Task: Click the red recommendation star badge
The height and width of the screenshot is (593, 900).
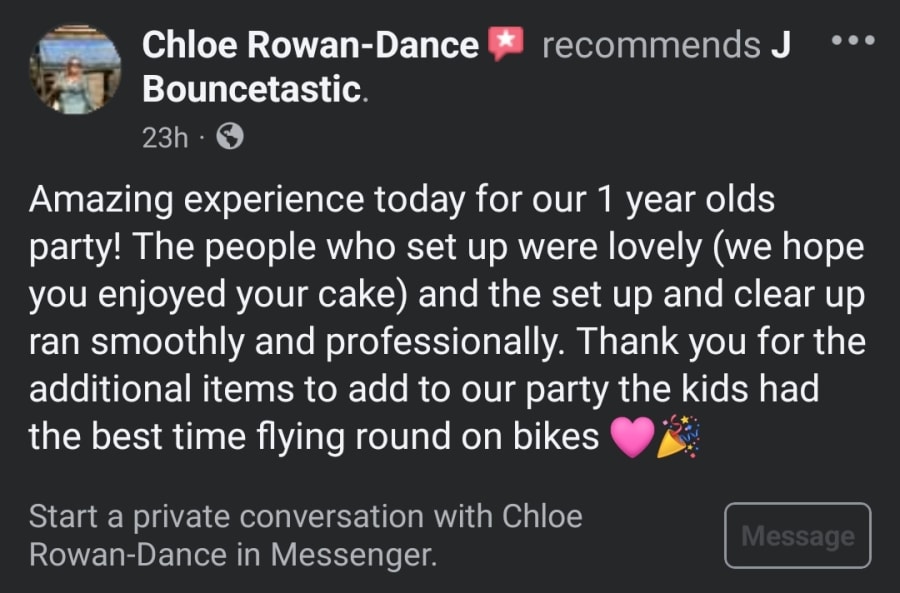Action: coord(505,45)
